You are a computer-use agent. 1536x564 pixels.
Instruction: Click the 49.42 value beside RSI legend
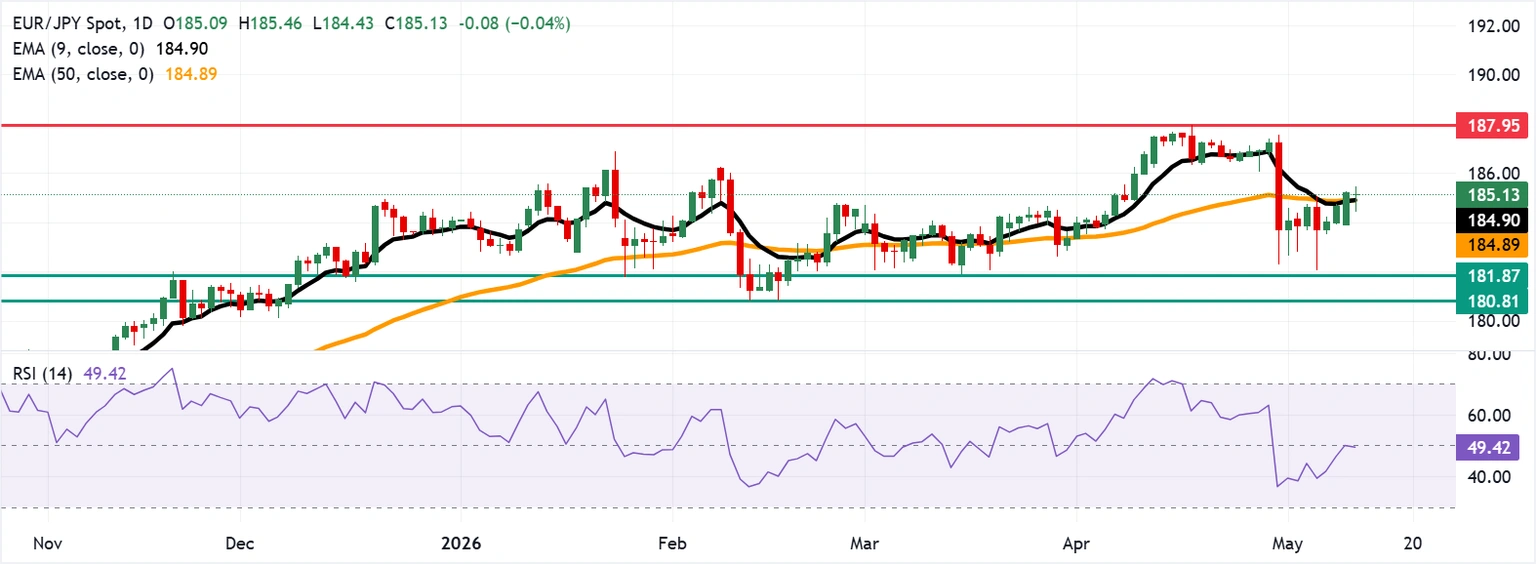pyautogui.click(x=105, y=374)
